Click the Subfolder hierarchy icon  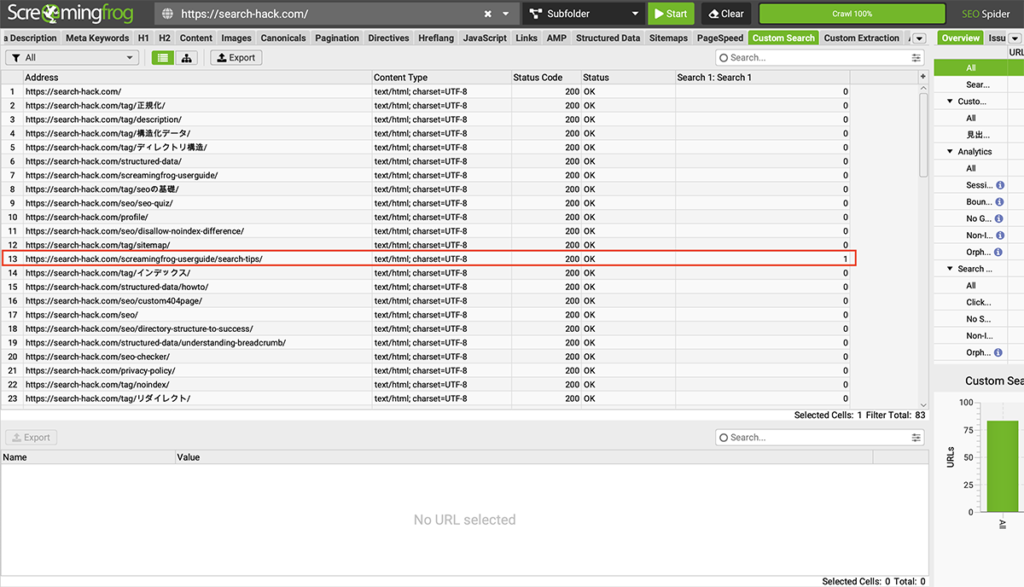tap(536, 14)
